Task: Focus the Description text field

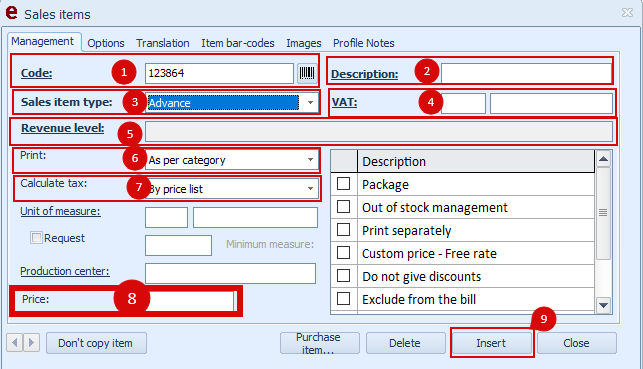Action: 526,74
